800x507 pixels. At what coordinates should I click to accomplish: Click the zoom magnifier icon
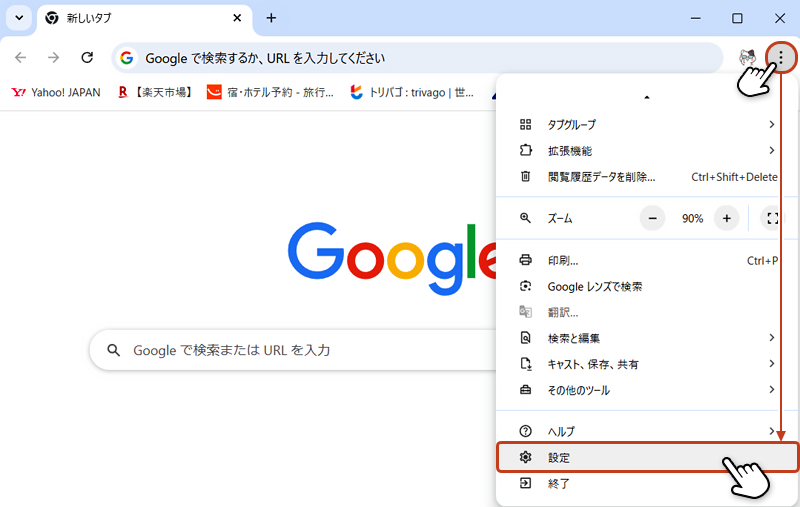click(526, 218)
